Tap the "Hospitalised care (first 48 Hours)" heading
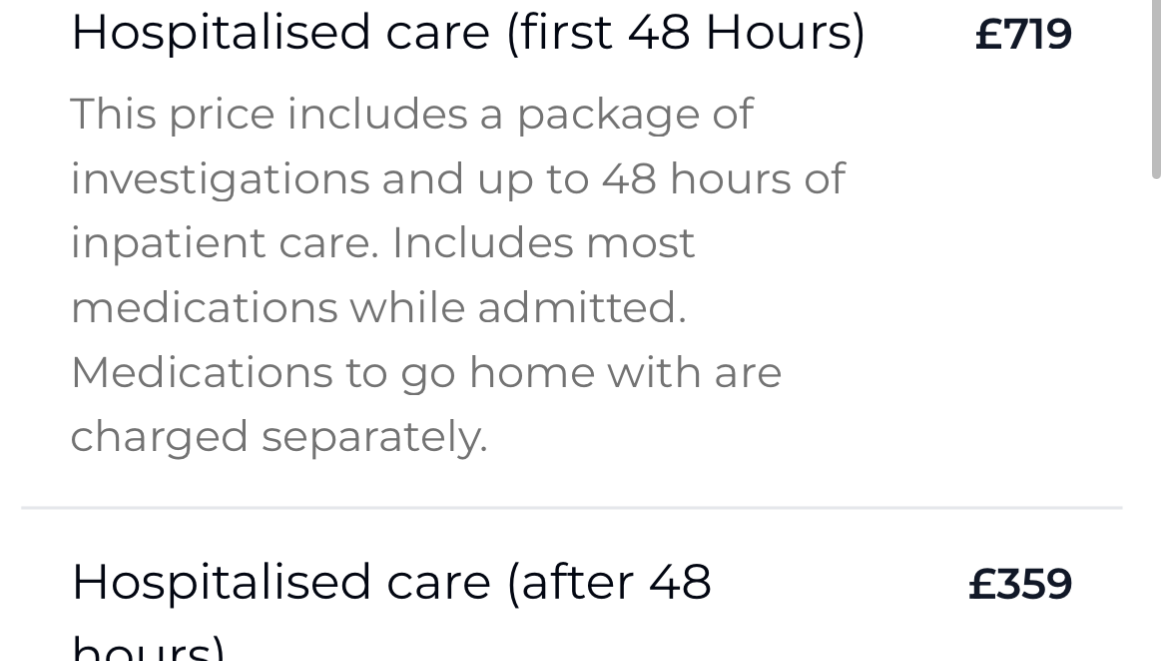The width and height of the screenshot is (1170, 661). tap(467, 35)
